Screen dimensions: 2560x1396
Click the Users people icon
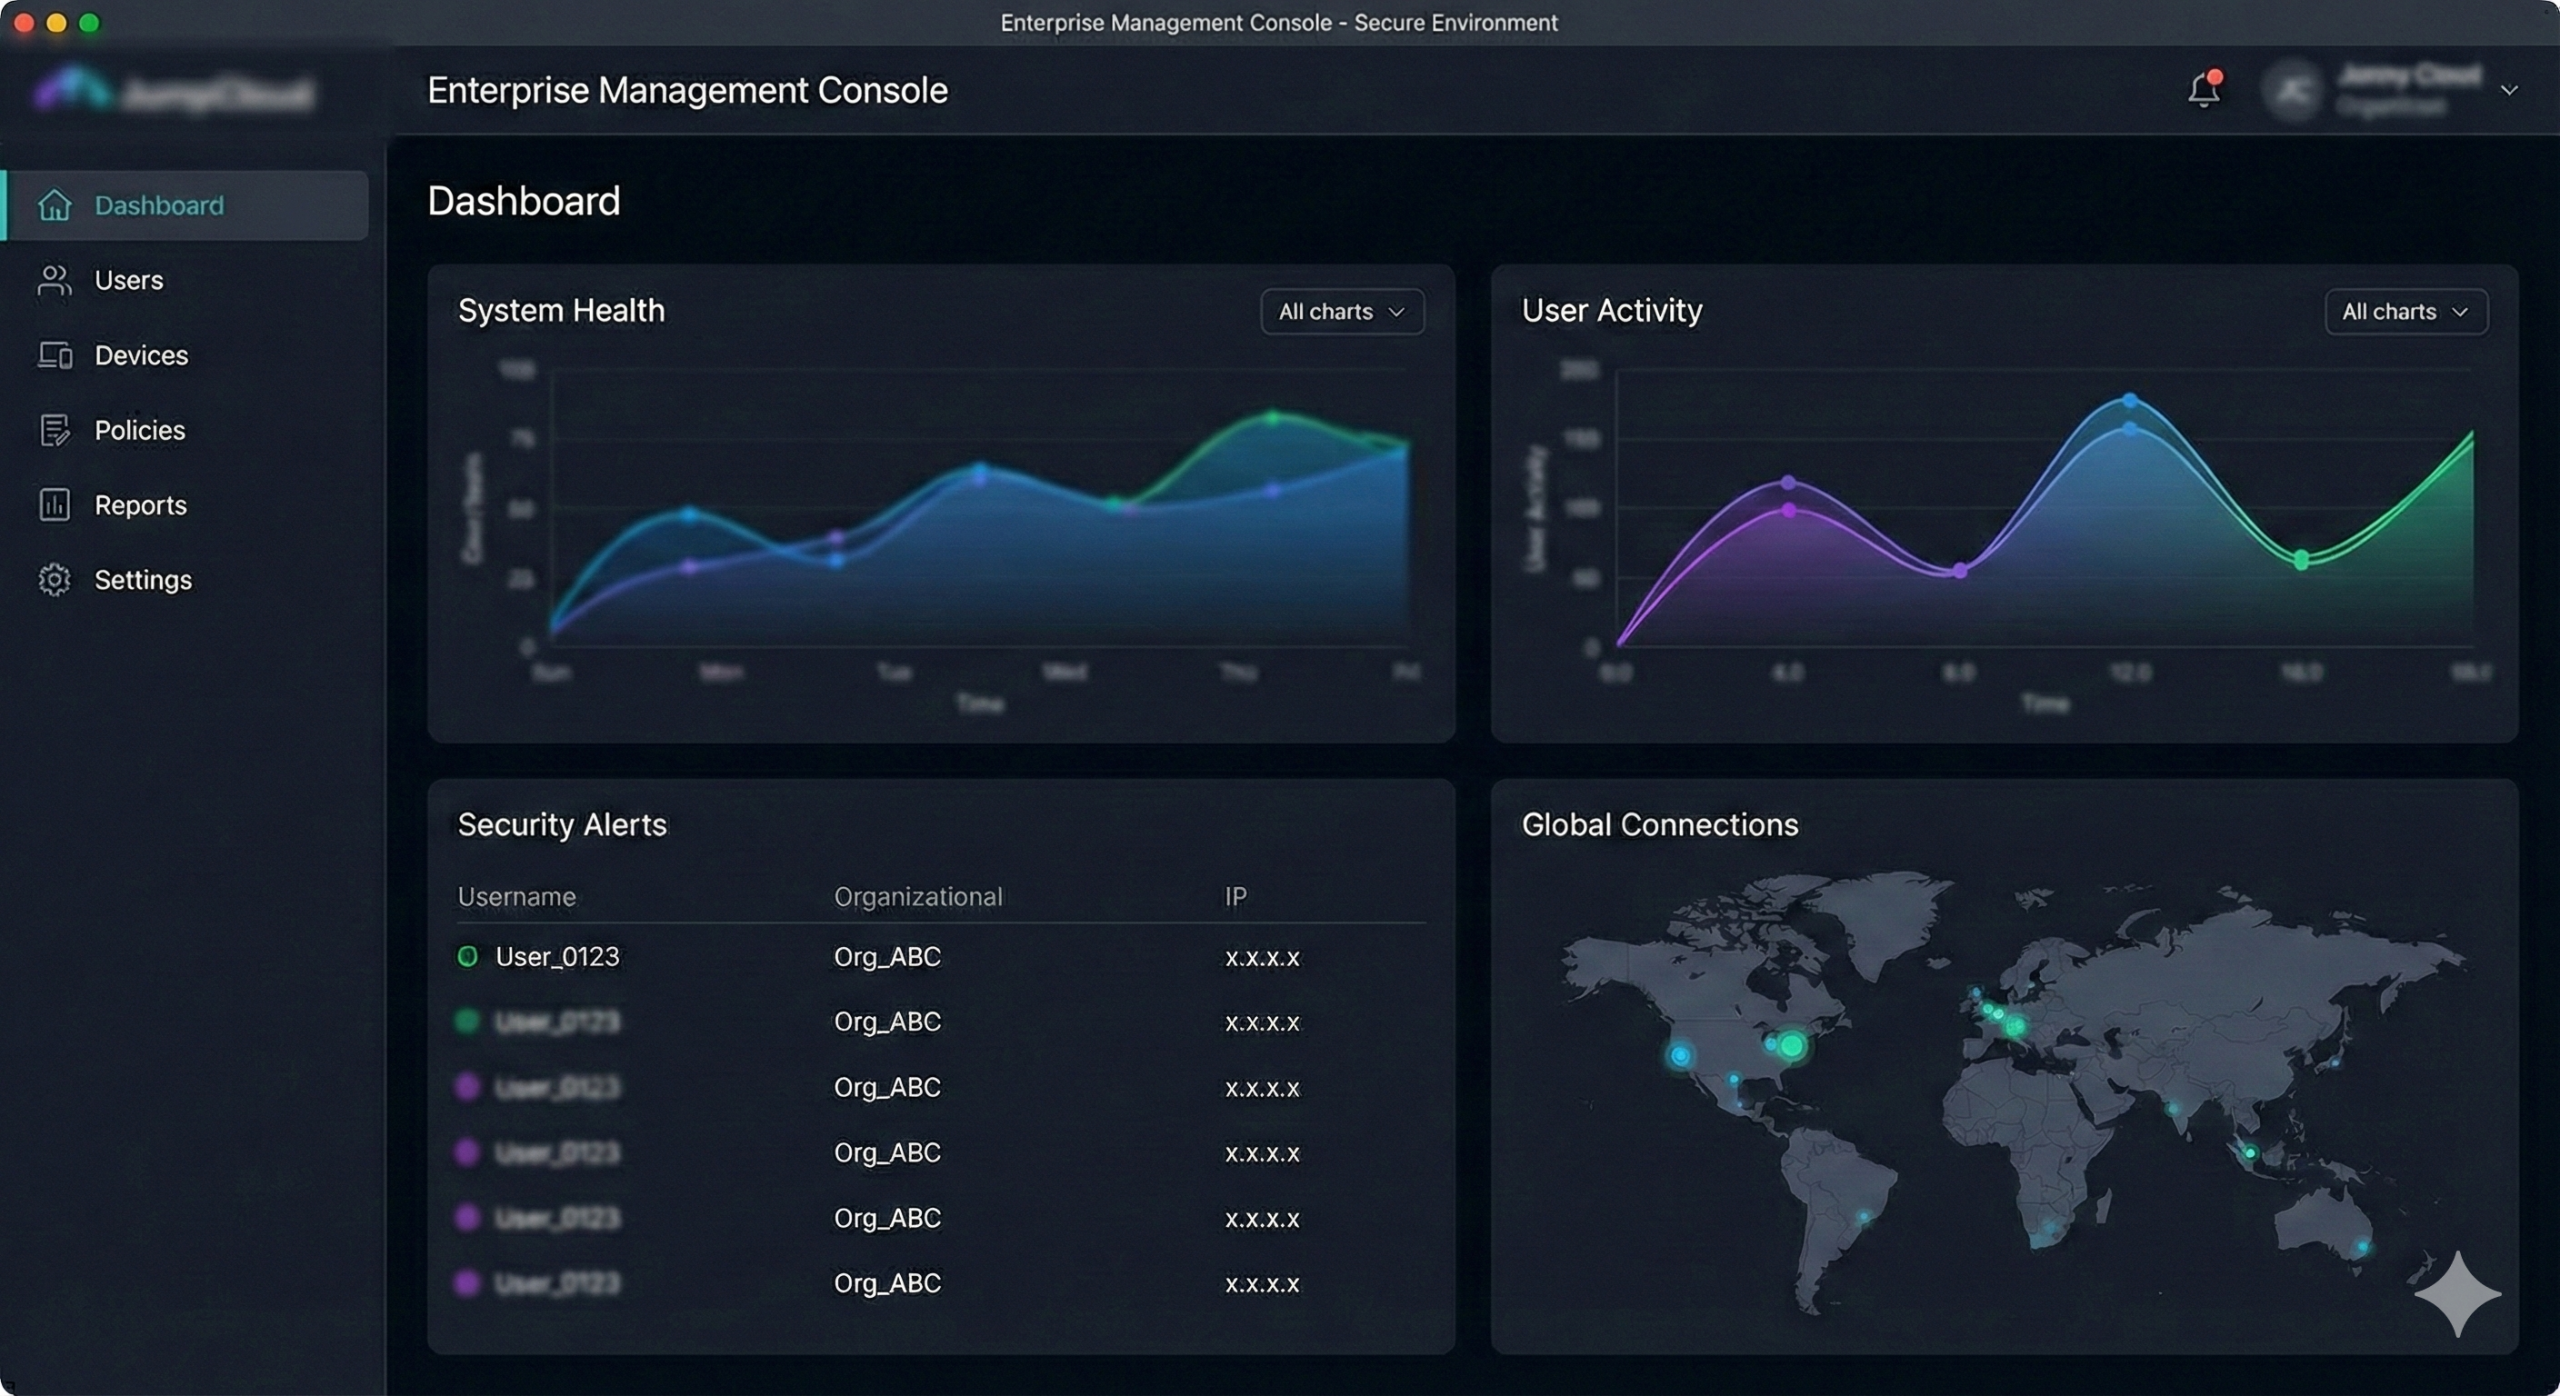click(x=54, y=280)
